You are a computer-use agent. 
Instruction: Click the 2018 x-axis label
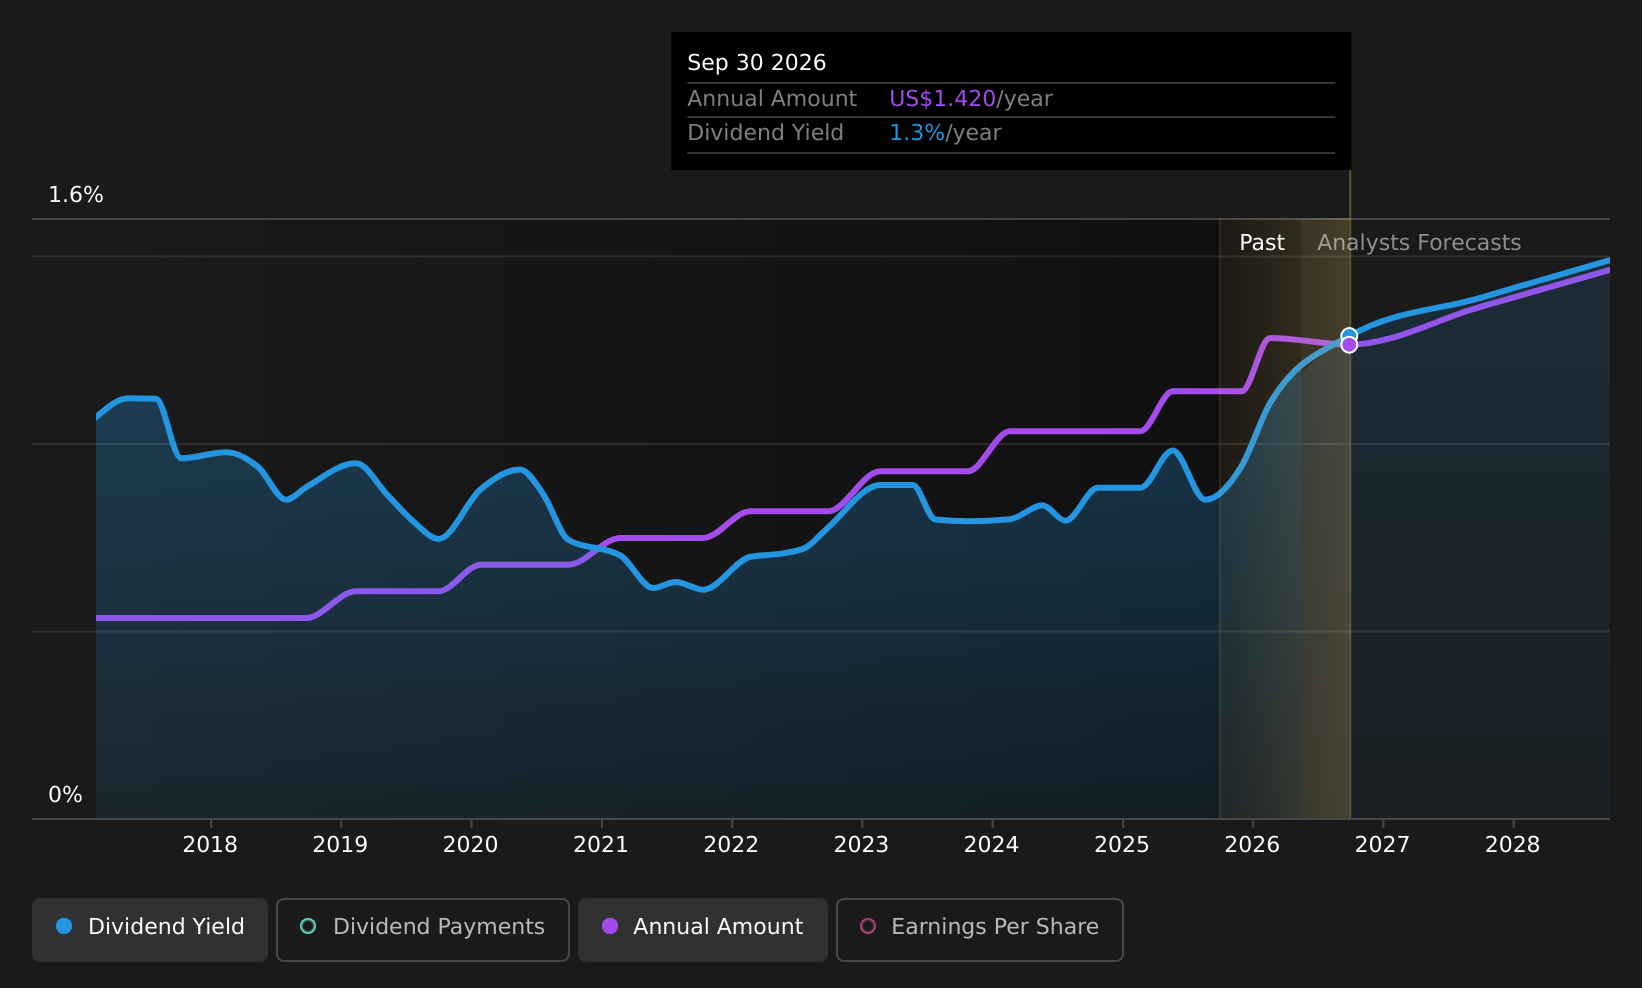[x=210, y=845]
